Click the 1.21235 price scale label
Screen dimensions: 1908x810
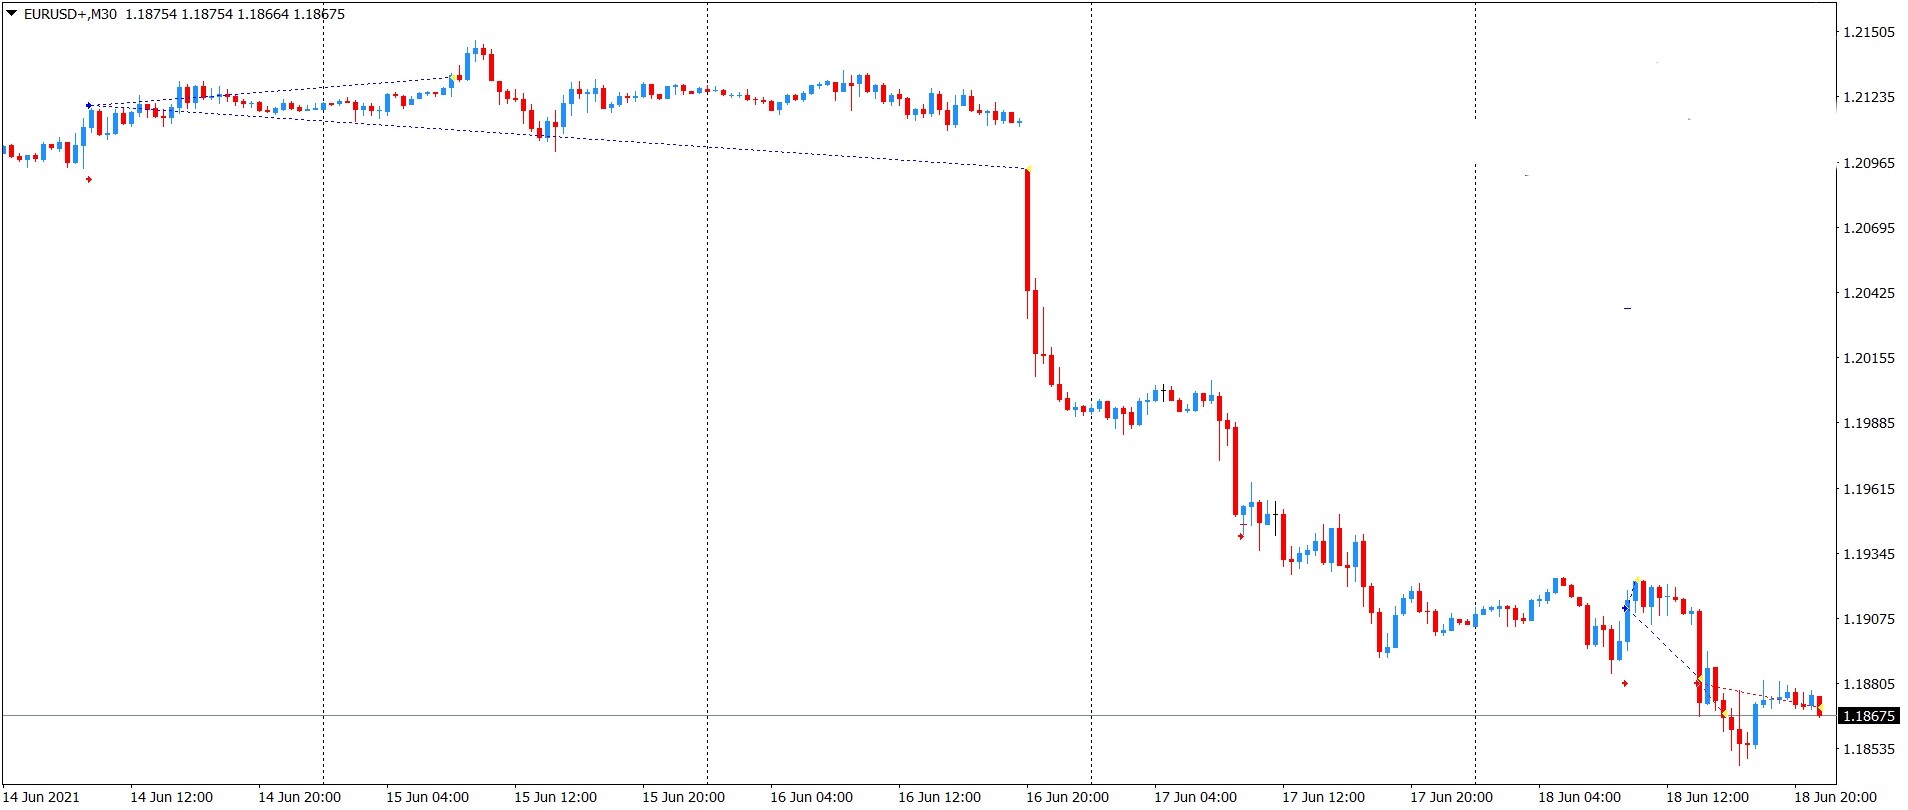[1868, 97]
